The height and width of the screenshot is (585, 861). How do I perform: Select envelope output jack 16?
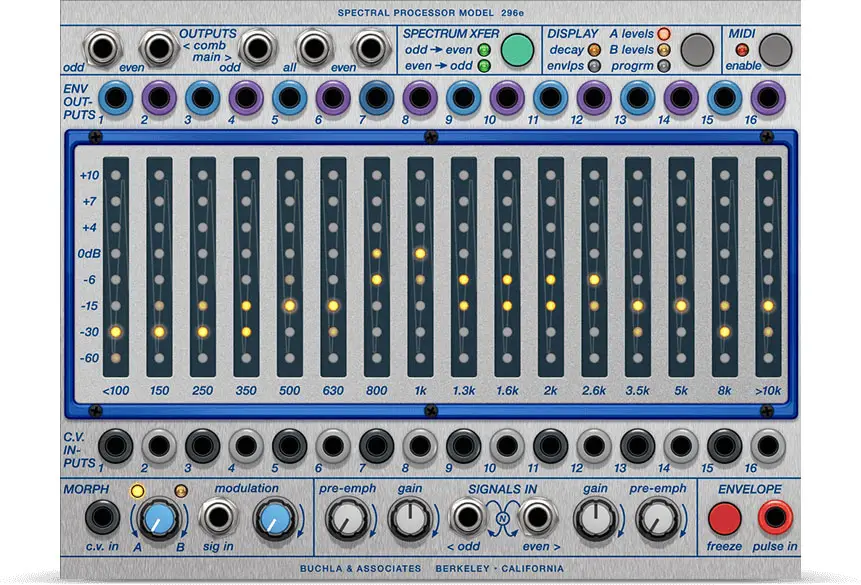768,98
